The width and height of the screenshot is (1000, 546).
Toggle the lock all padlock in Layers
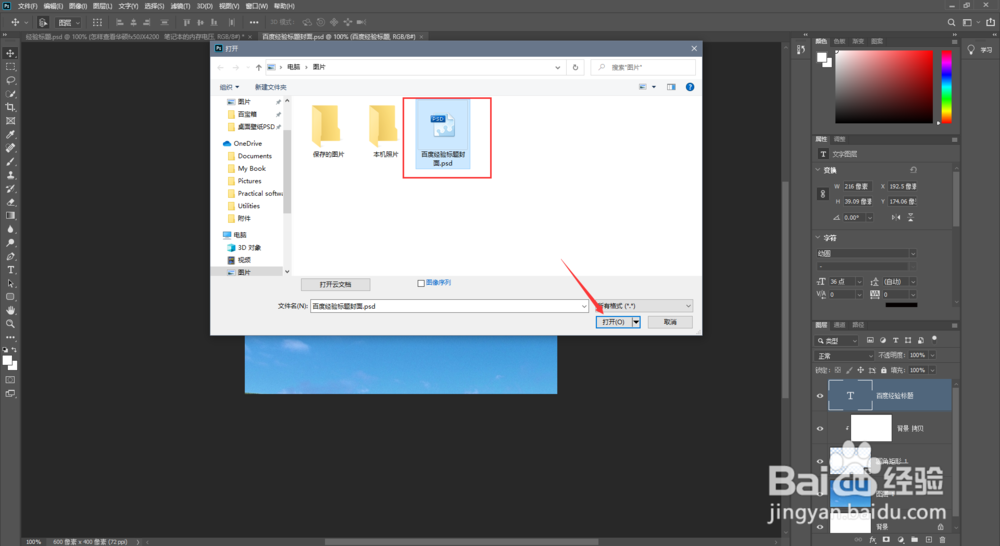884,370
